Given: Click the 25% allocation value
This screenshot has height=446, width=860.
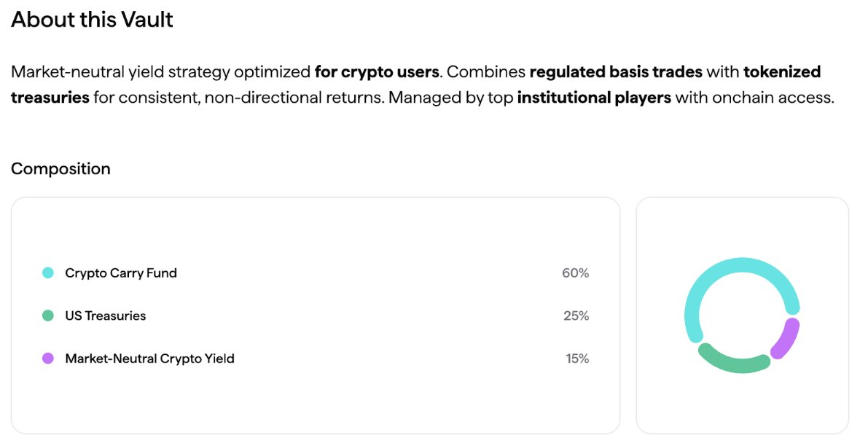Looking at the screenshot, I should tap(575, 316).
